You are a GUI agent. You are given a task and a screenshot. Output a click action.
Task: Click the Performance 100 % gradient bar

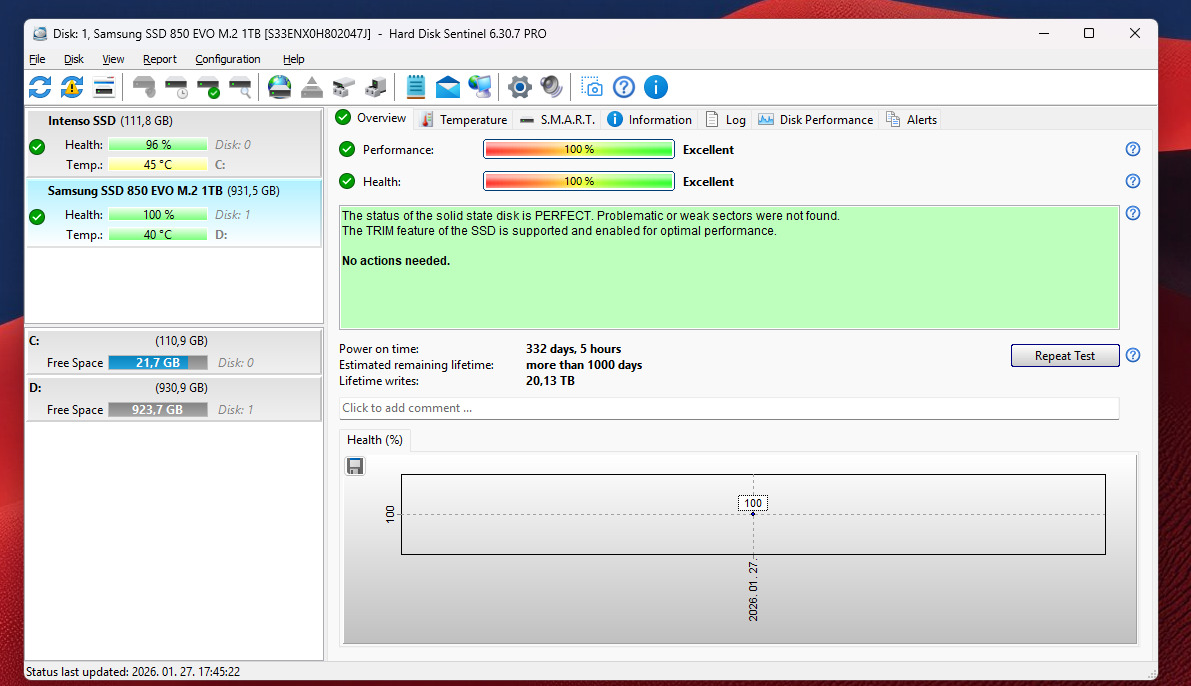click(579, 150)
